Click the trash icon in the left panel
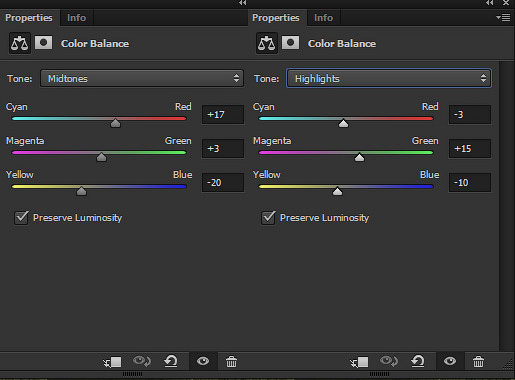 click(231, 362)
